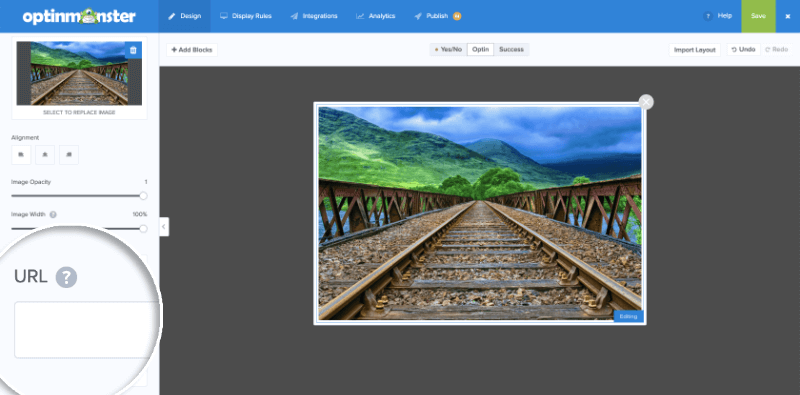The image size is (800, 395).
Task: Open the Publish tab
Action: (437, 16)
